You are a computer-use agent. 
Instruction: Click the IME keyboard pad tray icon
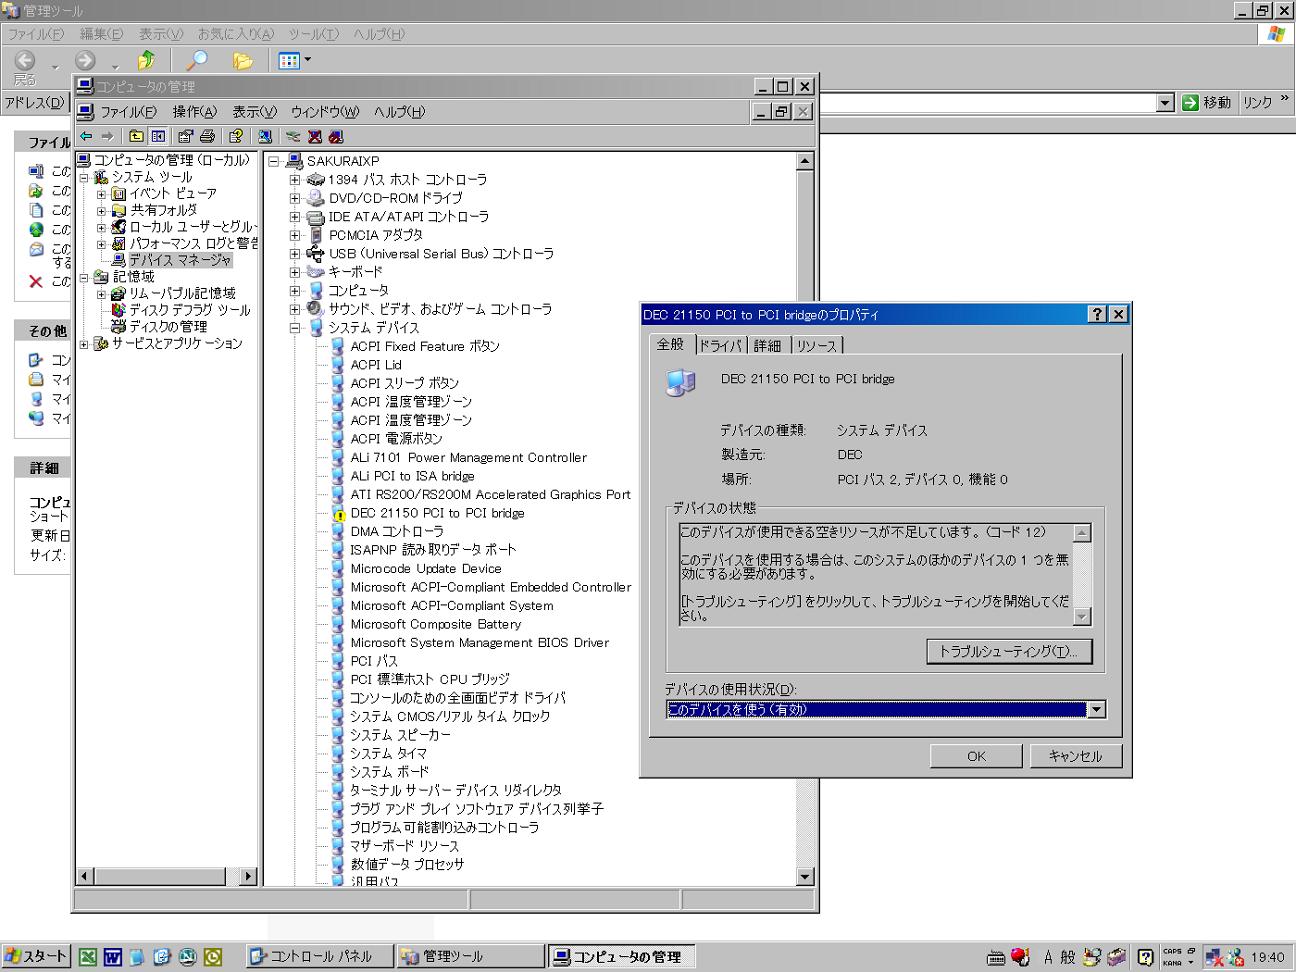click(996, 957)
